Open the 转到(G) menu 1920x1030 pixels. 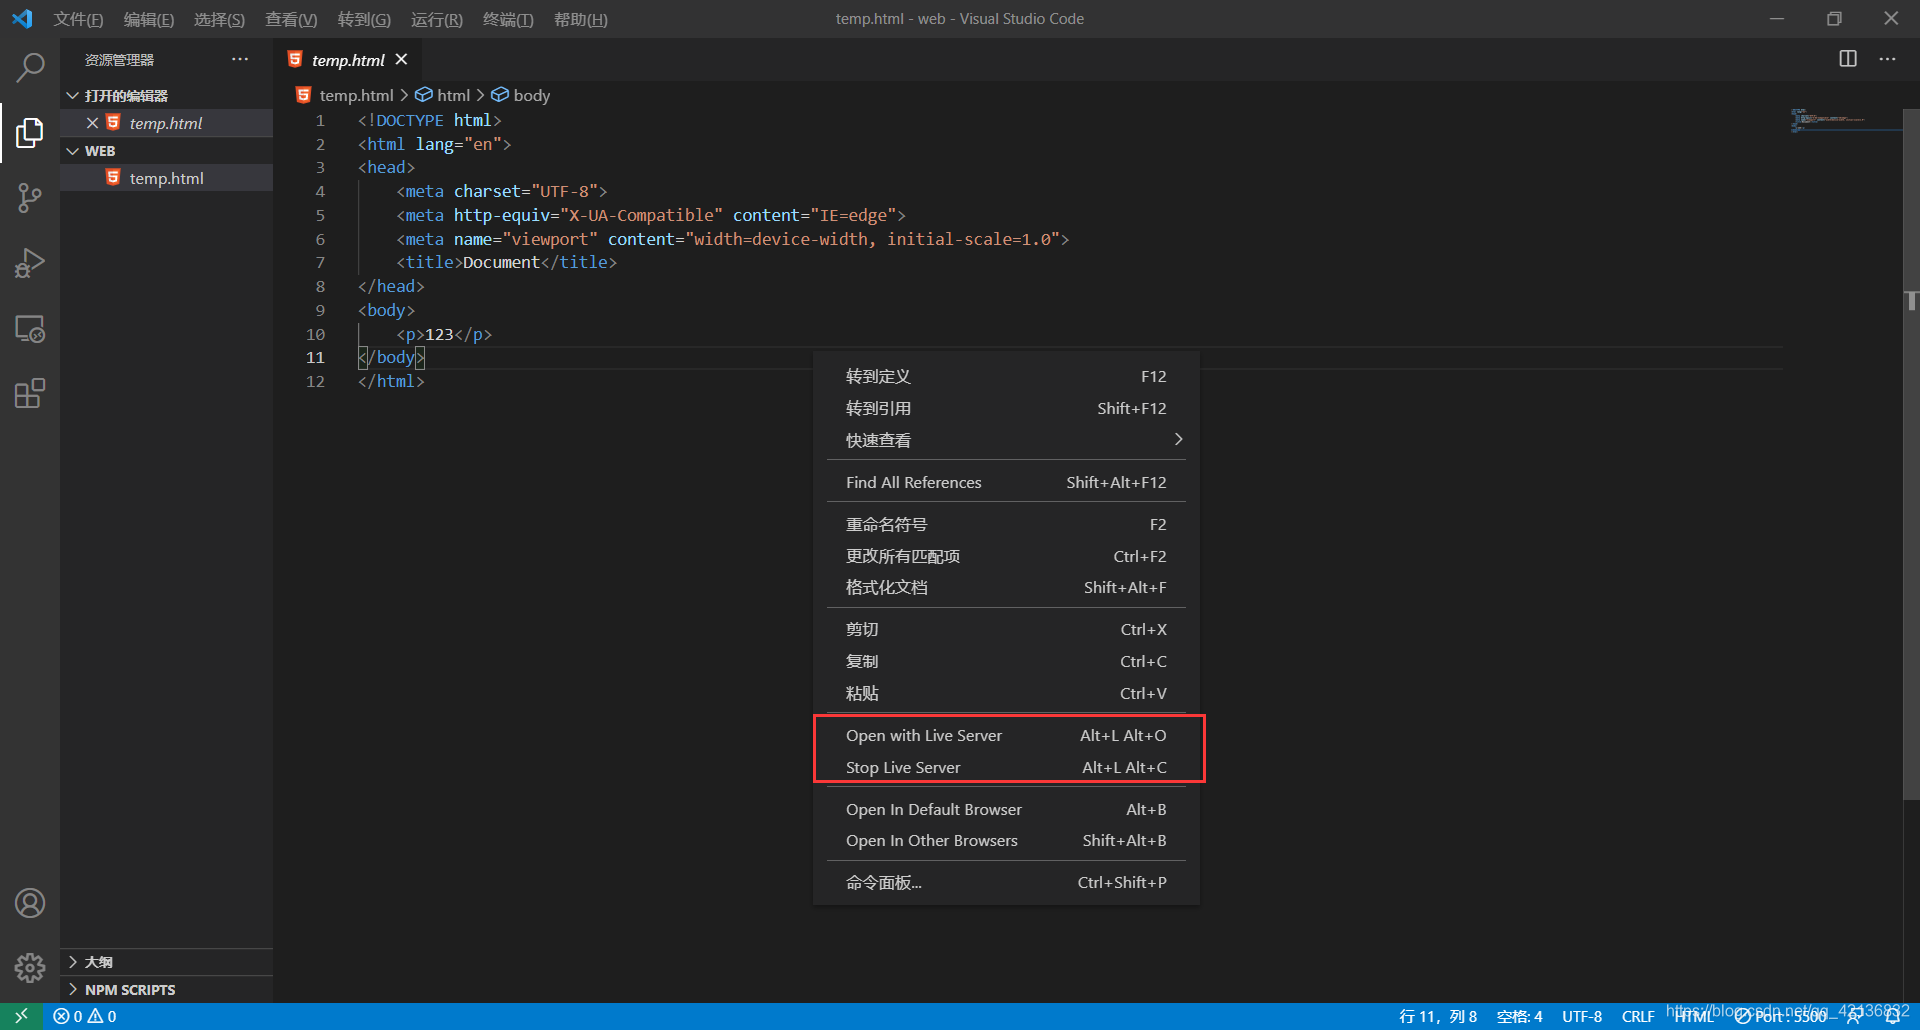(x=364, y=19)
